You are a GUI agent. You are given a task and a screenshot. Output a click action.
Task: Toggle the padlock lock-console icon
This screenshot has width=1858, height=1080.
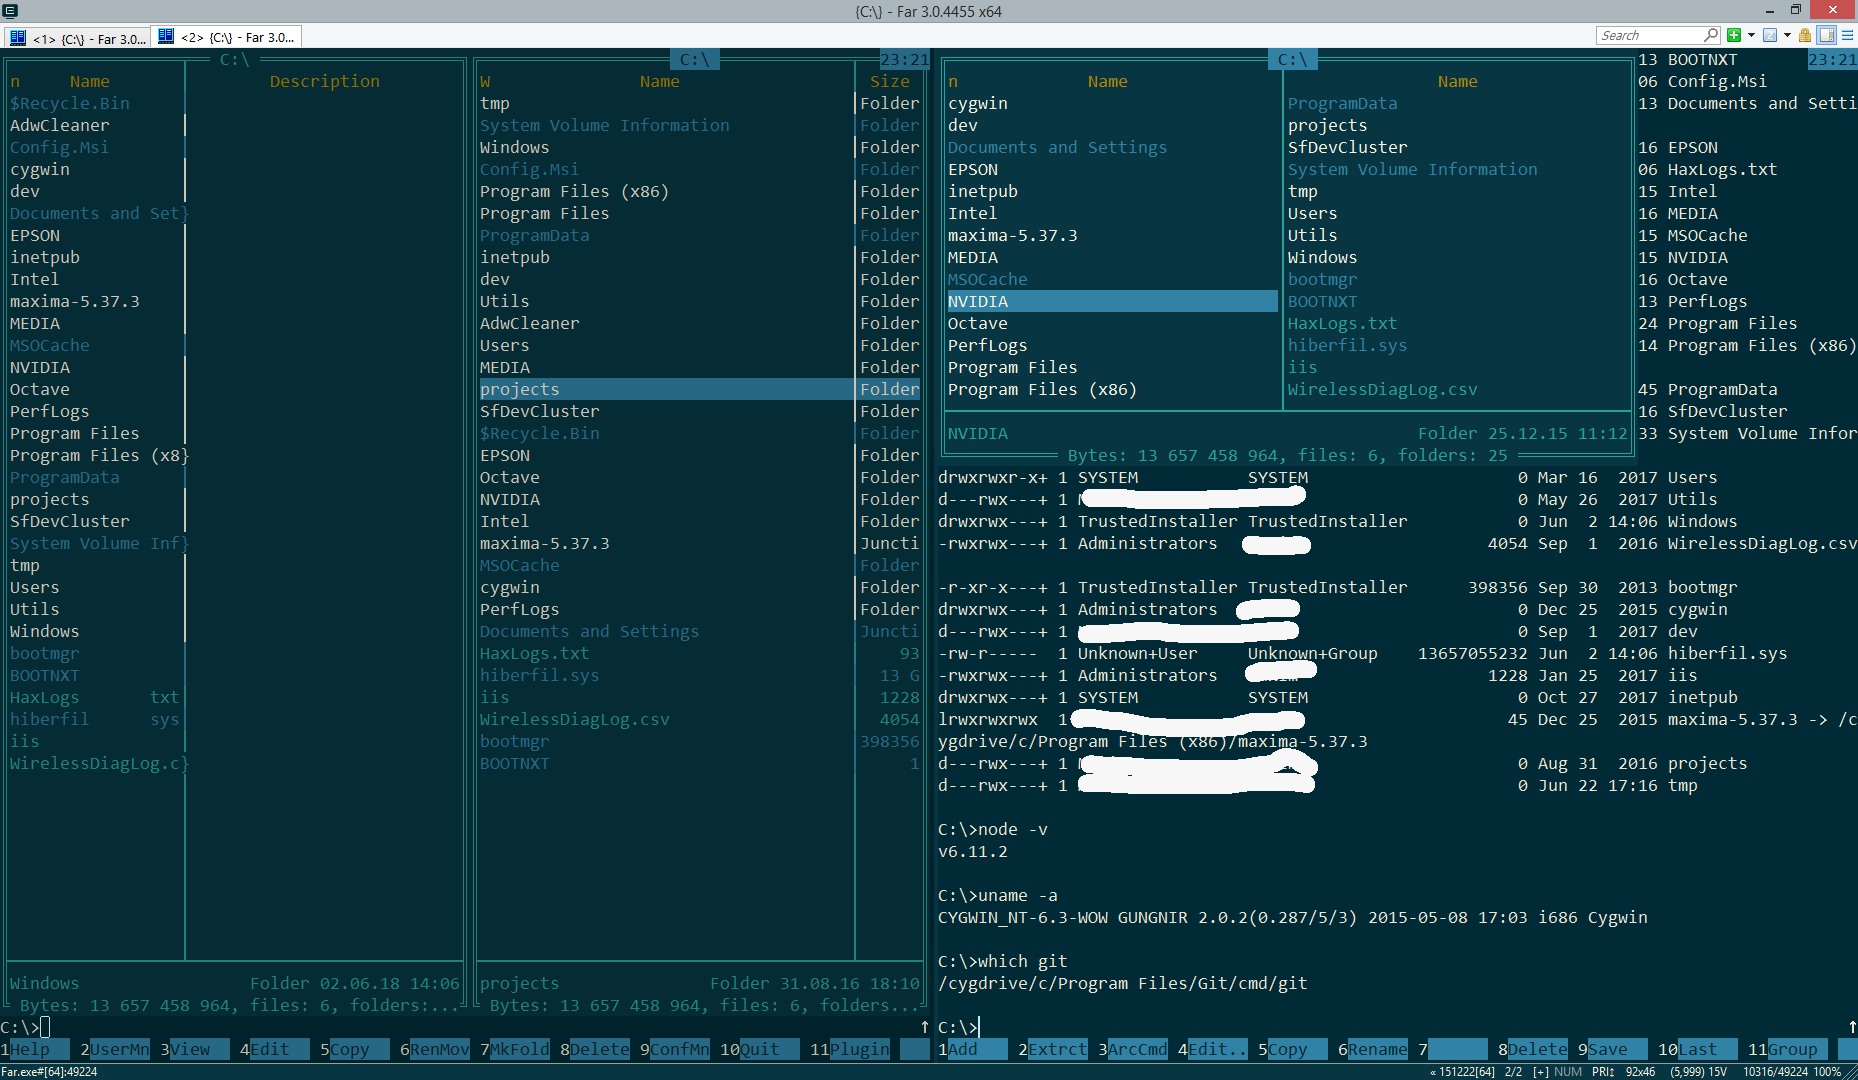[x=1805, y=35]
